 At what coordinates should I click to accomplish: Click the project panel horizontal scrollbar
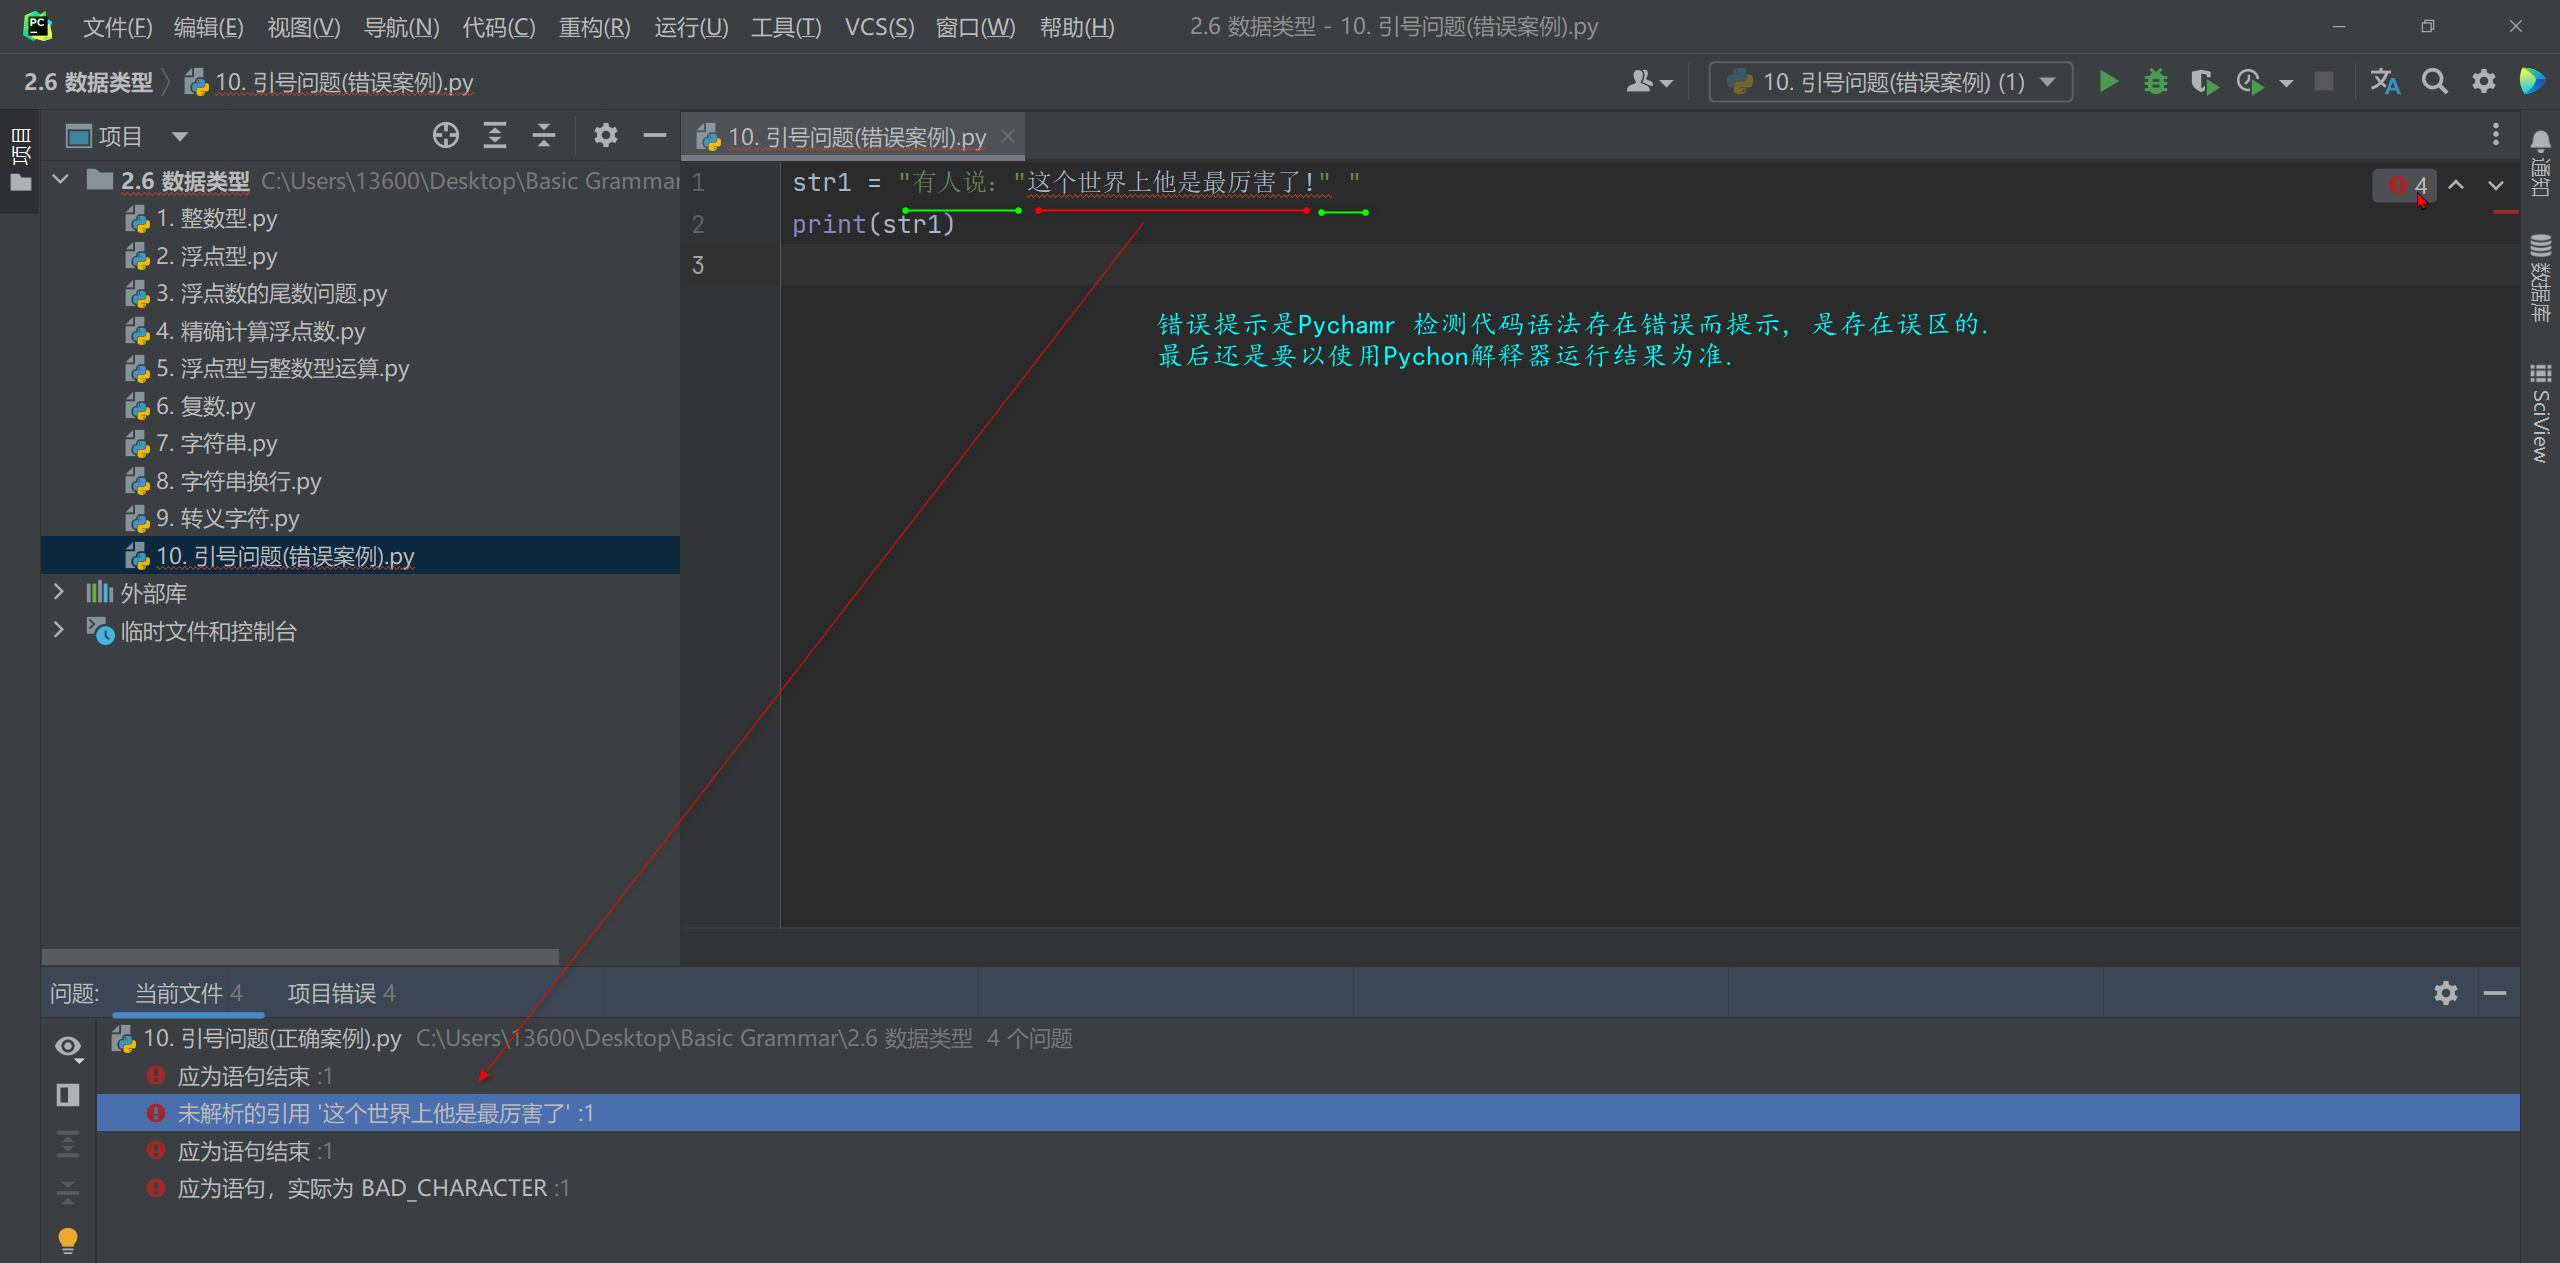coord(300,957)
